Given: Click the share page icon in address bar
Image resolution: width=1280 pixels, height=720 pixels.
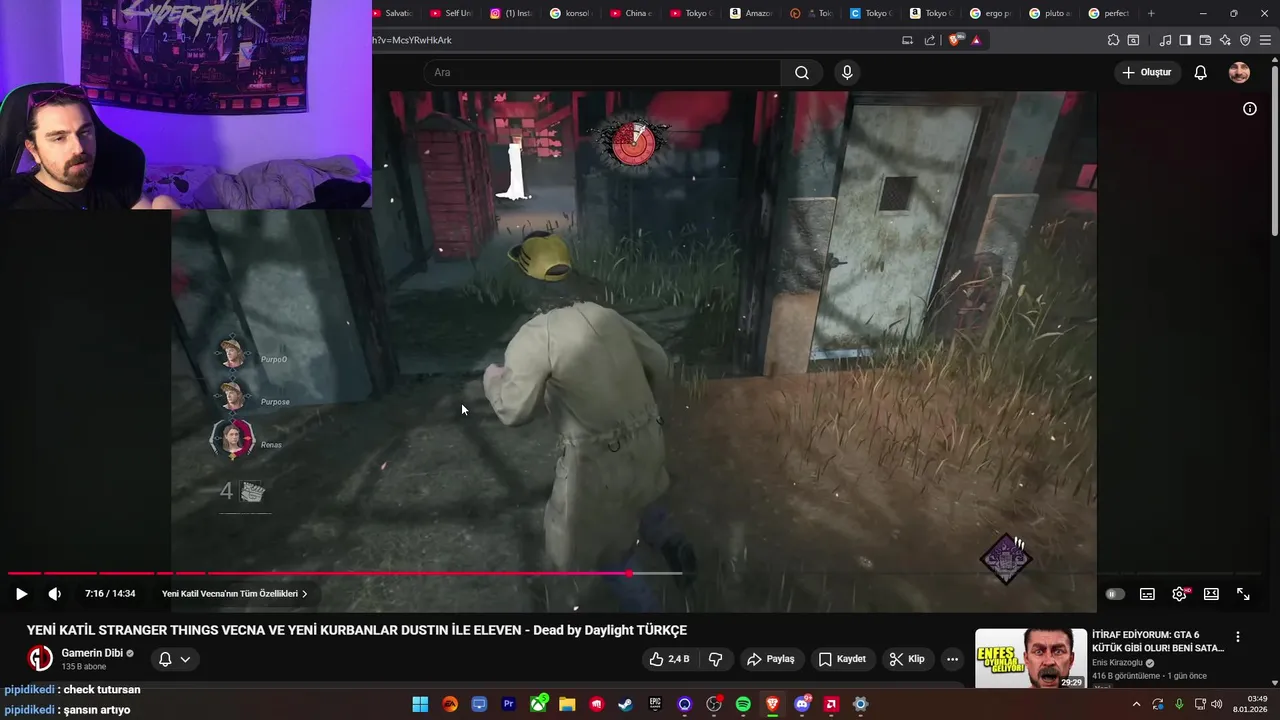Looking at the screenshot, I should point(930,40).
